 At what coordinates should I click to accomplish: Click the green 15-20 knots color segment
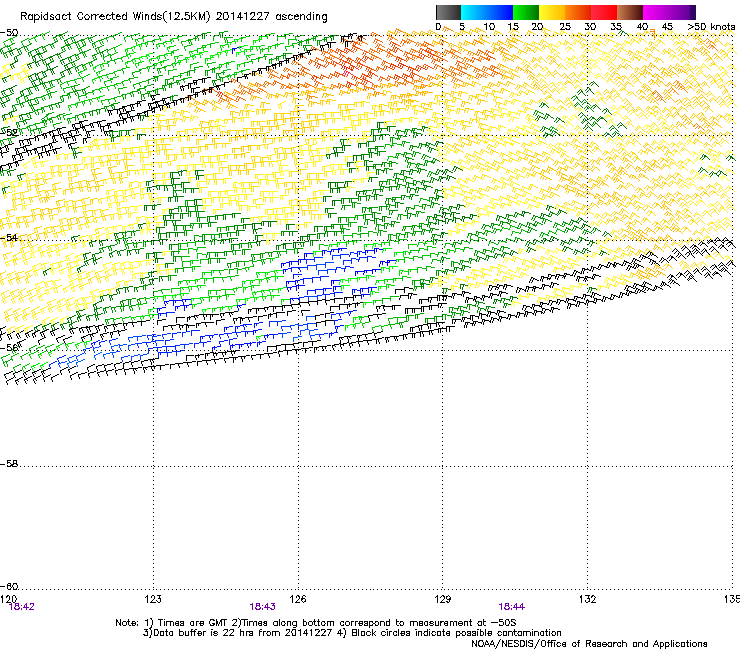click(x=526, y=12)
